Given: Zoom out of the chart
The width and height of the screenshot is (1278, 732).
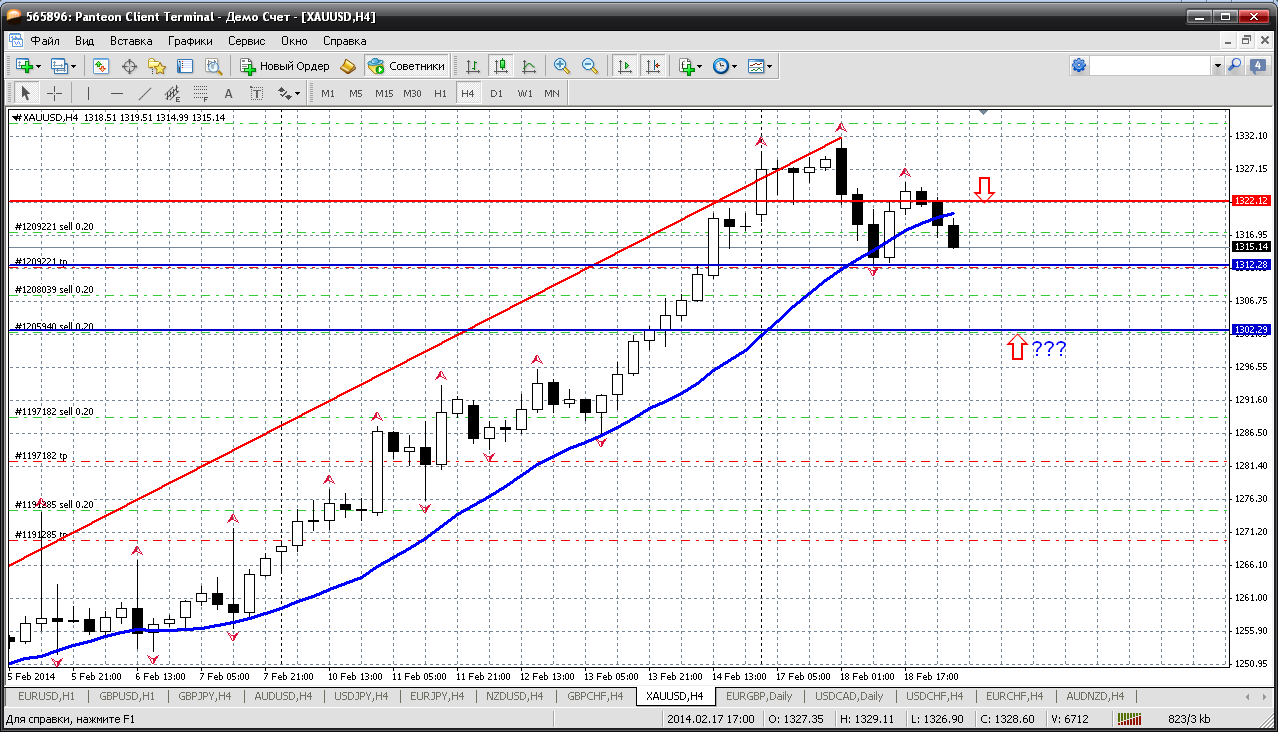Looking at the screenshot, I should 590,66.
